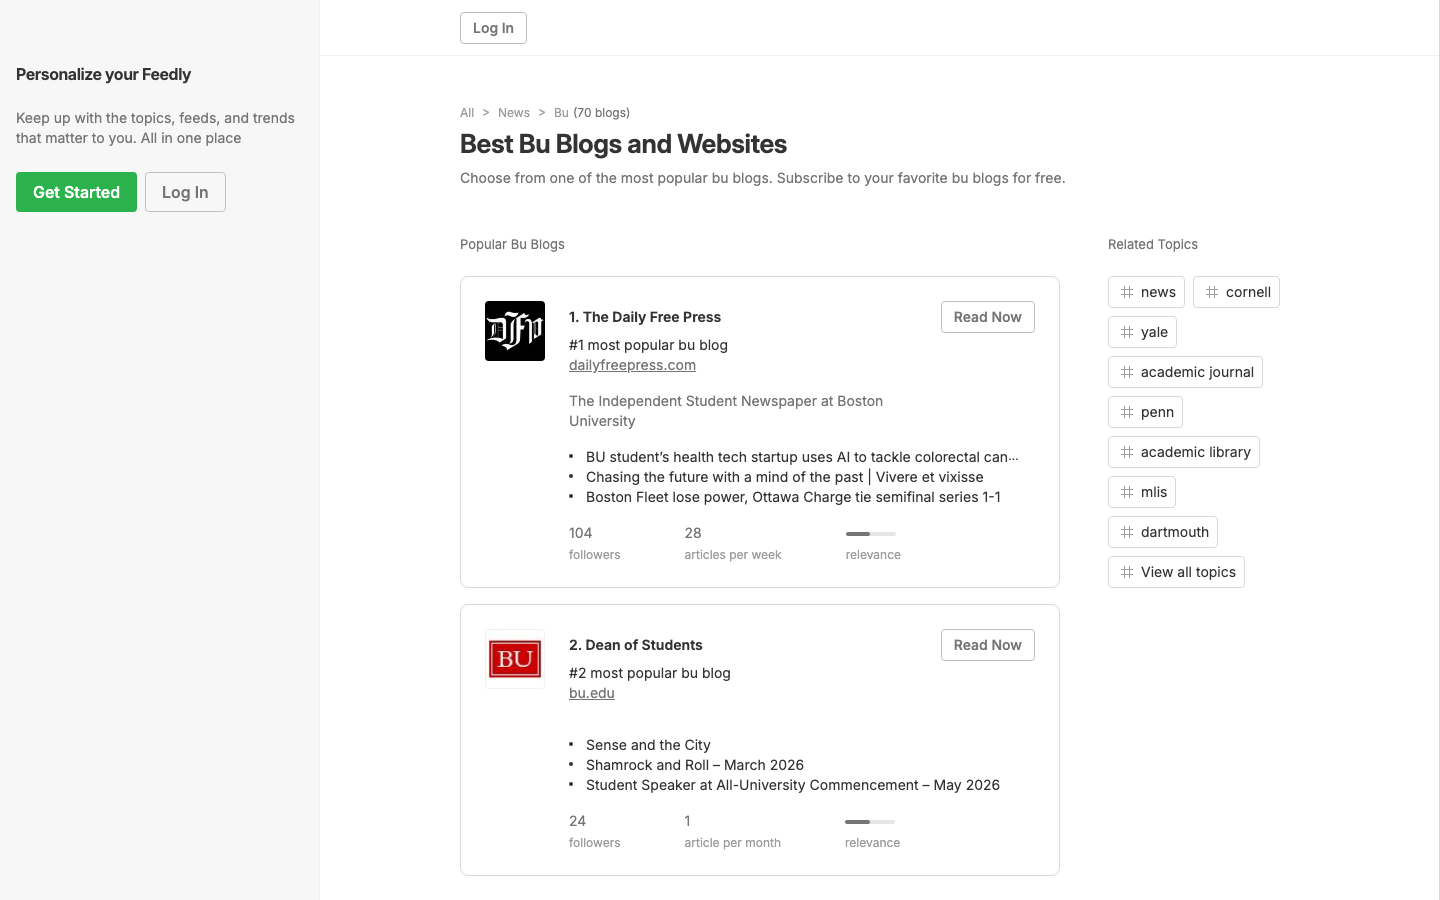Click hash icon of cornell tag
Viewport: 1440px width, 900px height.
[x=1212, y=292]
